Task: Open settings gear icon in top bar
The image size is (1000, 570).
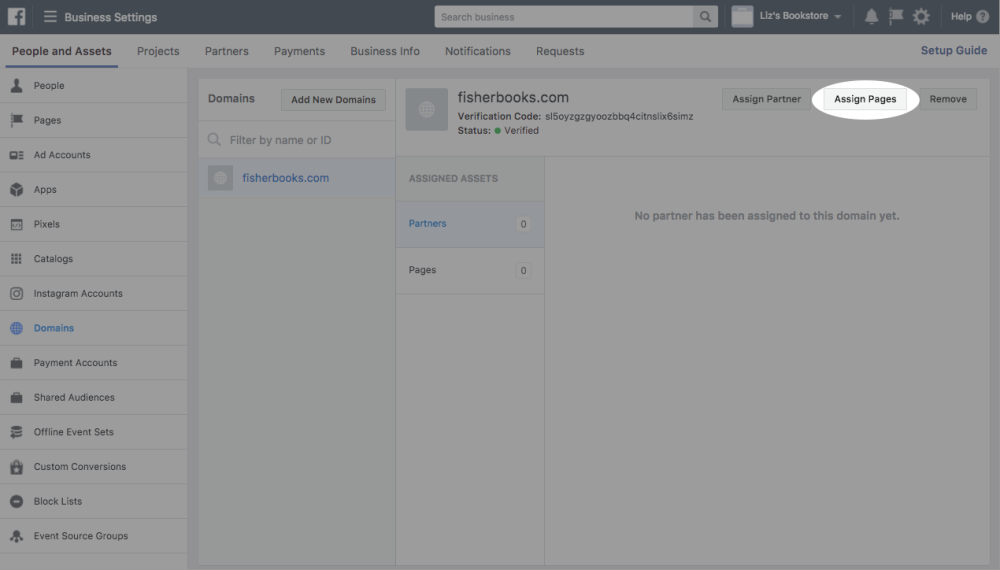Action: [921, 17]
